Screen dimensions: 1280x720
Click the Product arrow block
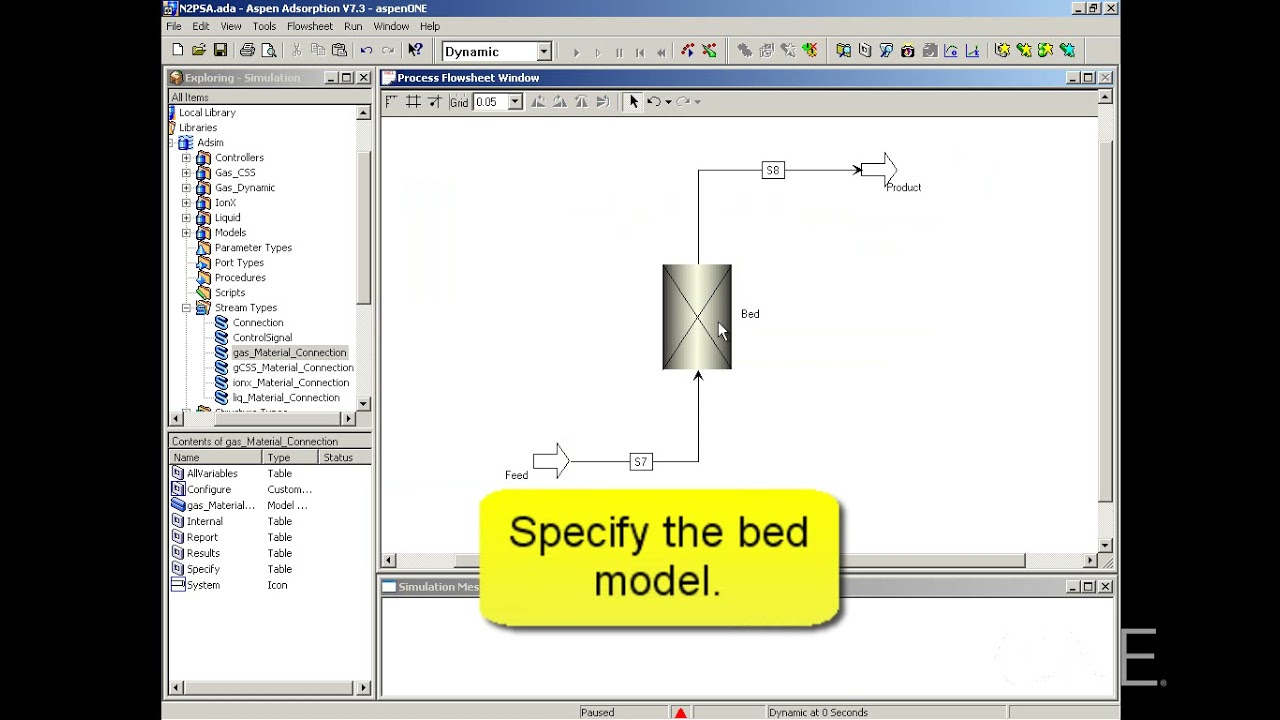click(879, 169)
